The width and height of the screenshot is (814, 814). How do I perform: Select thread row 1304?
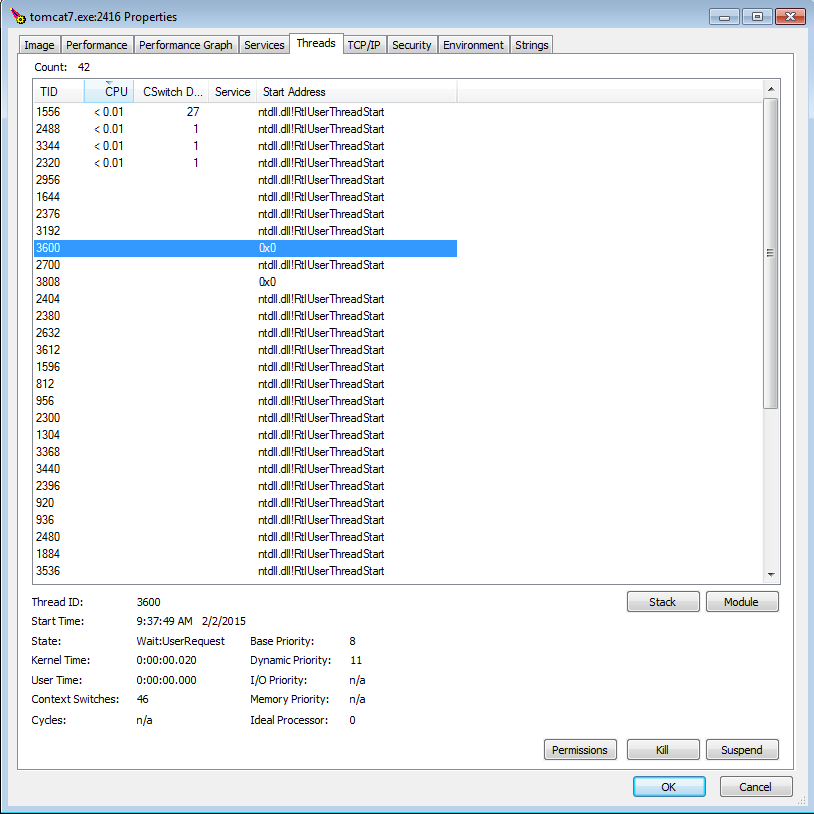coord(245,435)
